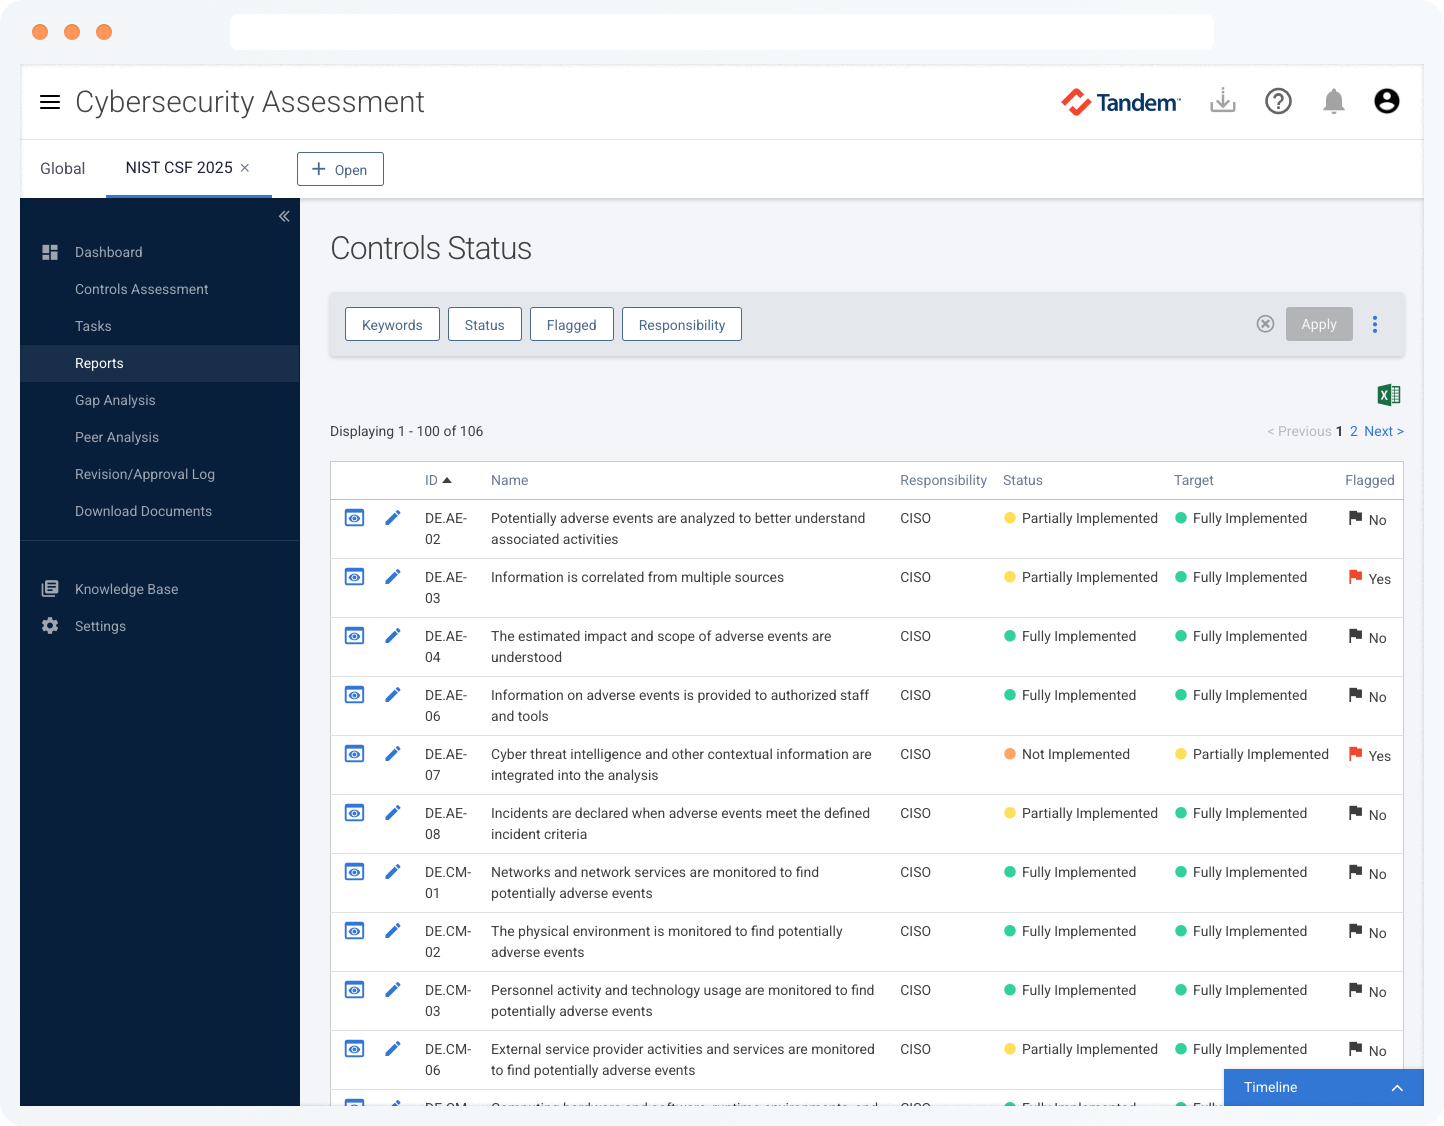The height and width of the screenshot is (1126, 1444).
Task: Collapse the sidebar with double chevron
Action: (x=284, y=216)
